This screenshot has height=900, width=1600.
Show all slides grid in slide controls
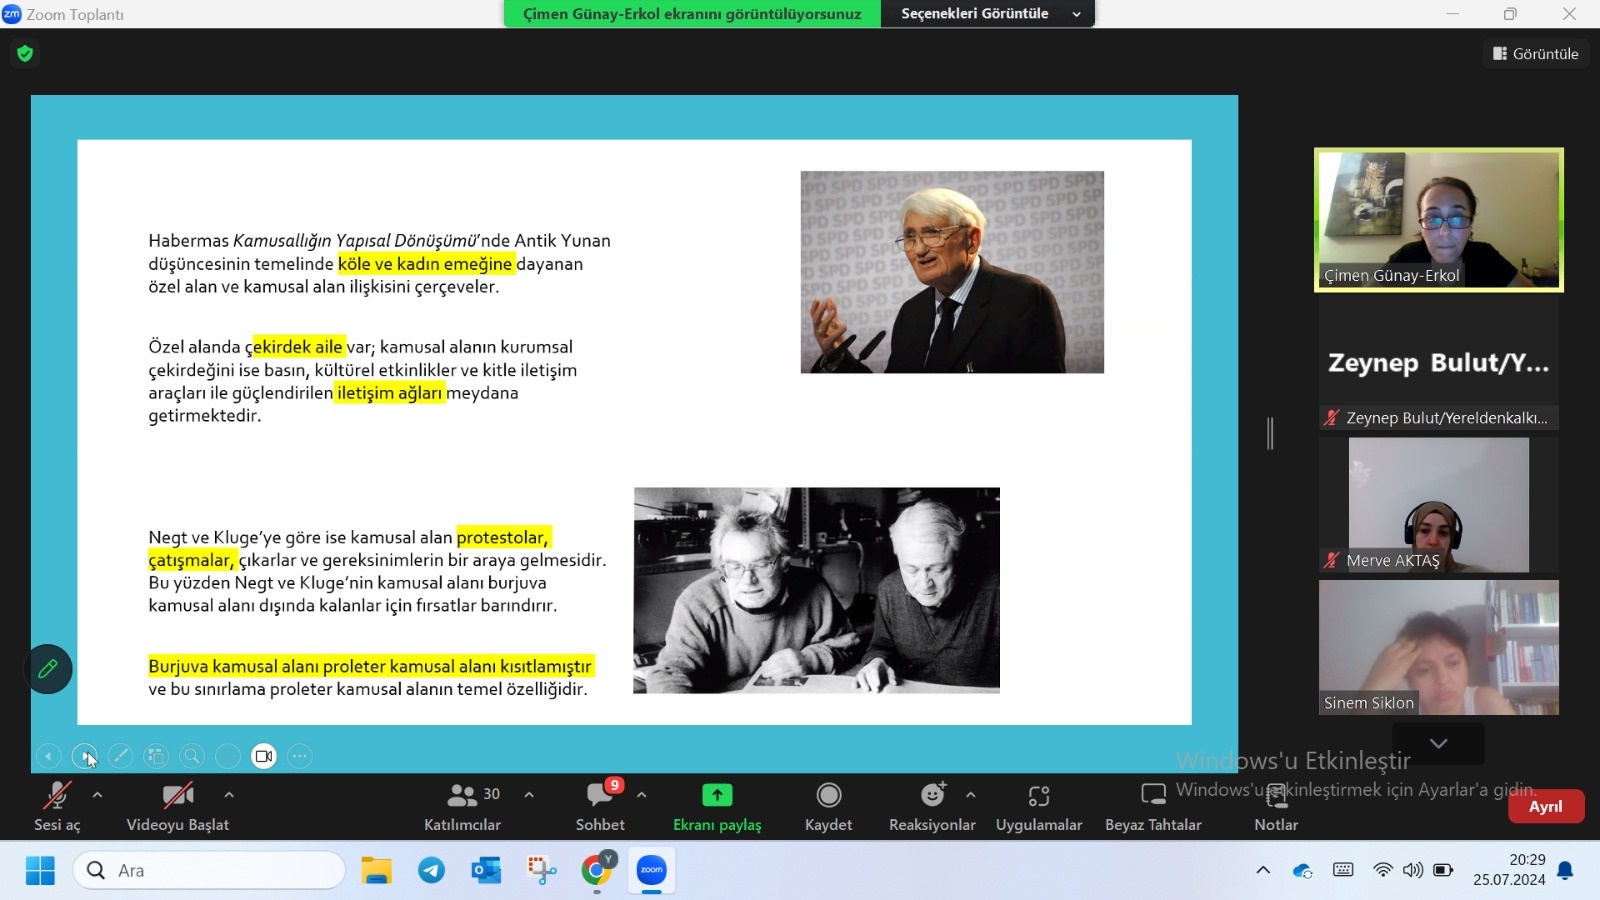coord(156,756)
